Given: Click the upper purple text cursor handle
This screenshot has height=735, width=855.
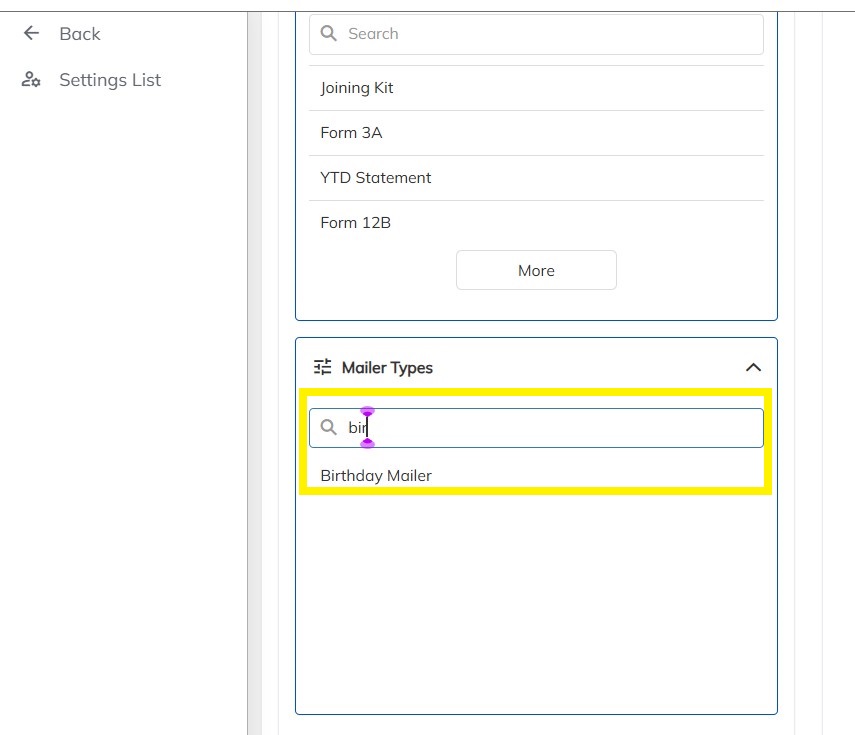Looking at the screenshot, I should 367,411.
